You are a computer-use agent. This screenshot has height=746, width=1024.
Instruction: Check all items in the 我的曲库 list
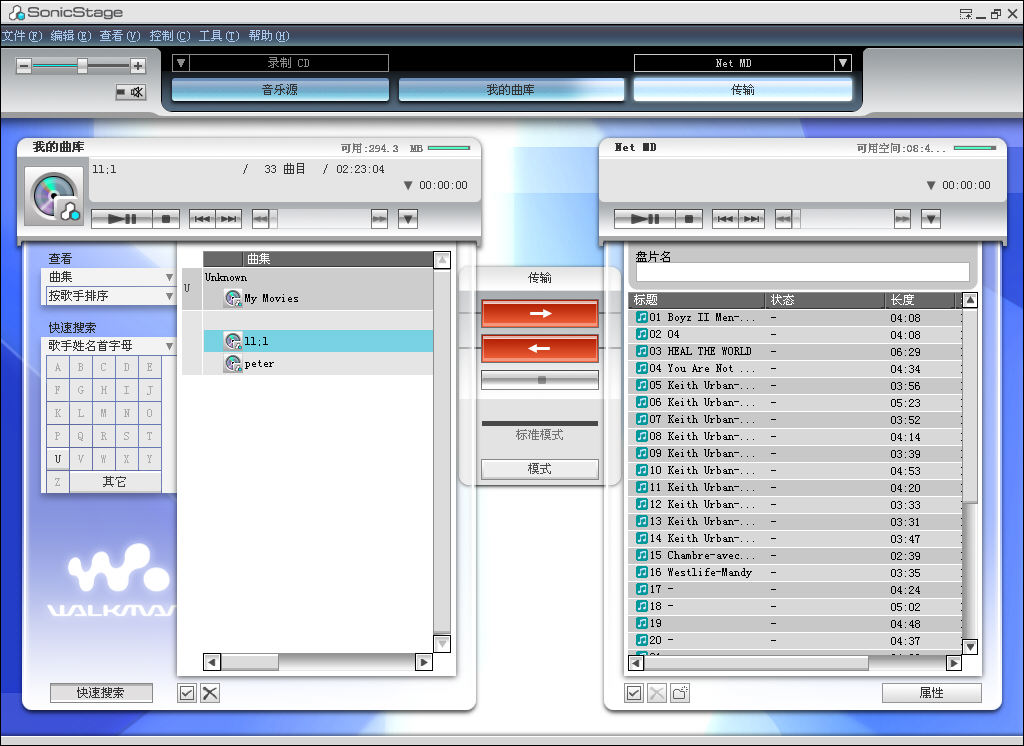point(187,693)
